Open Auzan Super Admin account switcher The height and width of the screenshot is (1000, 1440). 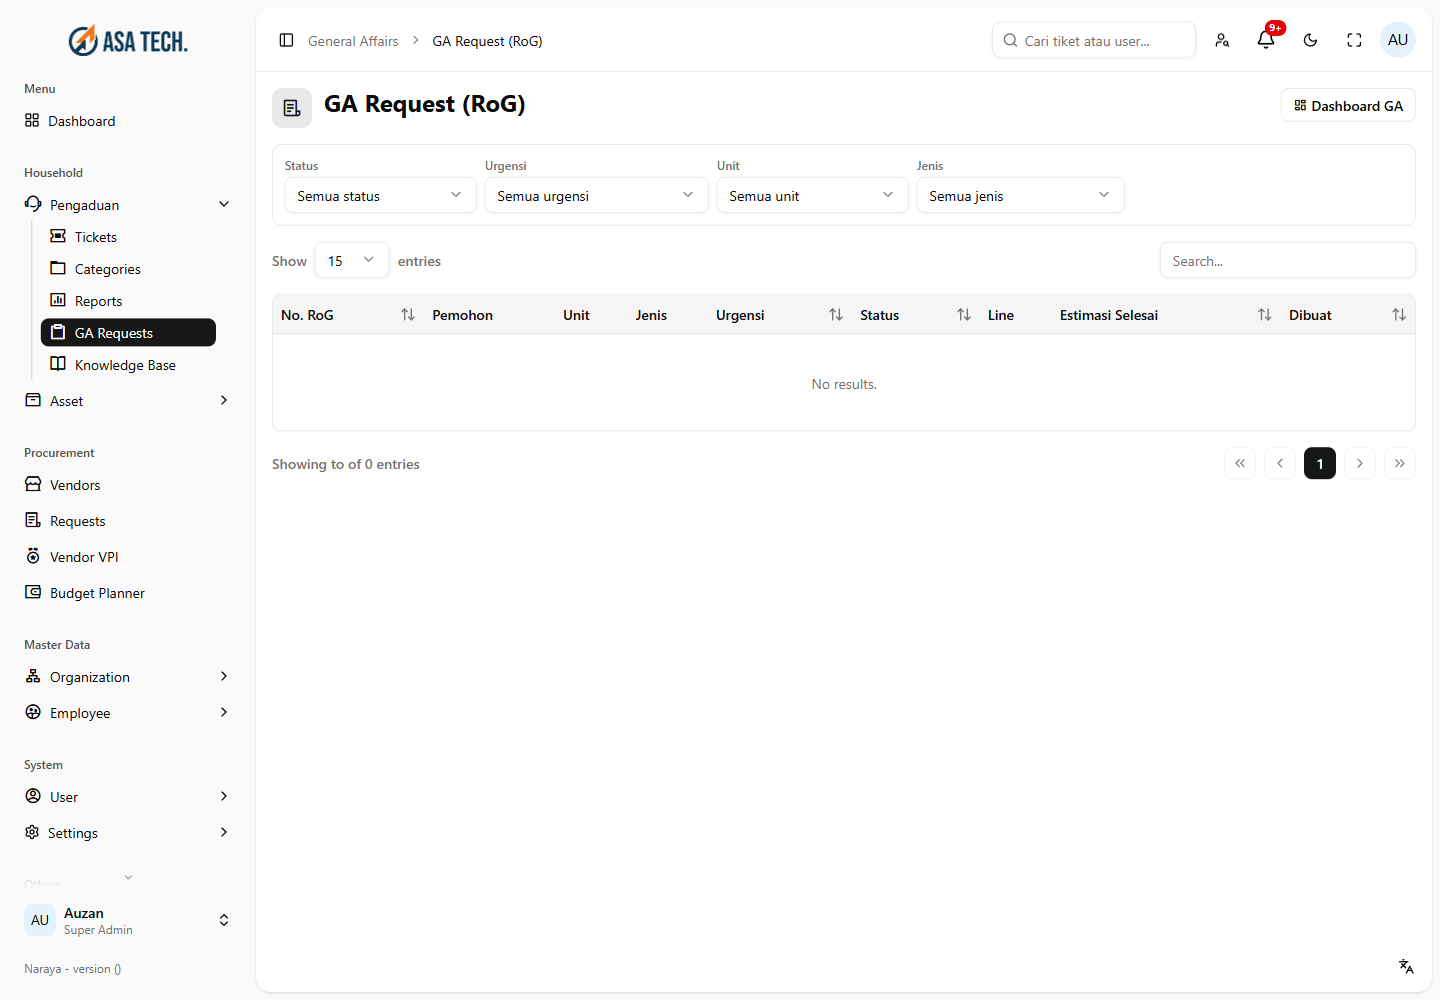click(x=128, y=920)
